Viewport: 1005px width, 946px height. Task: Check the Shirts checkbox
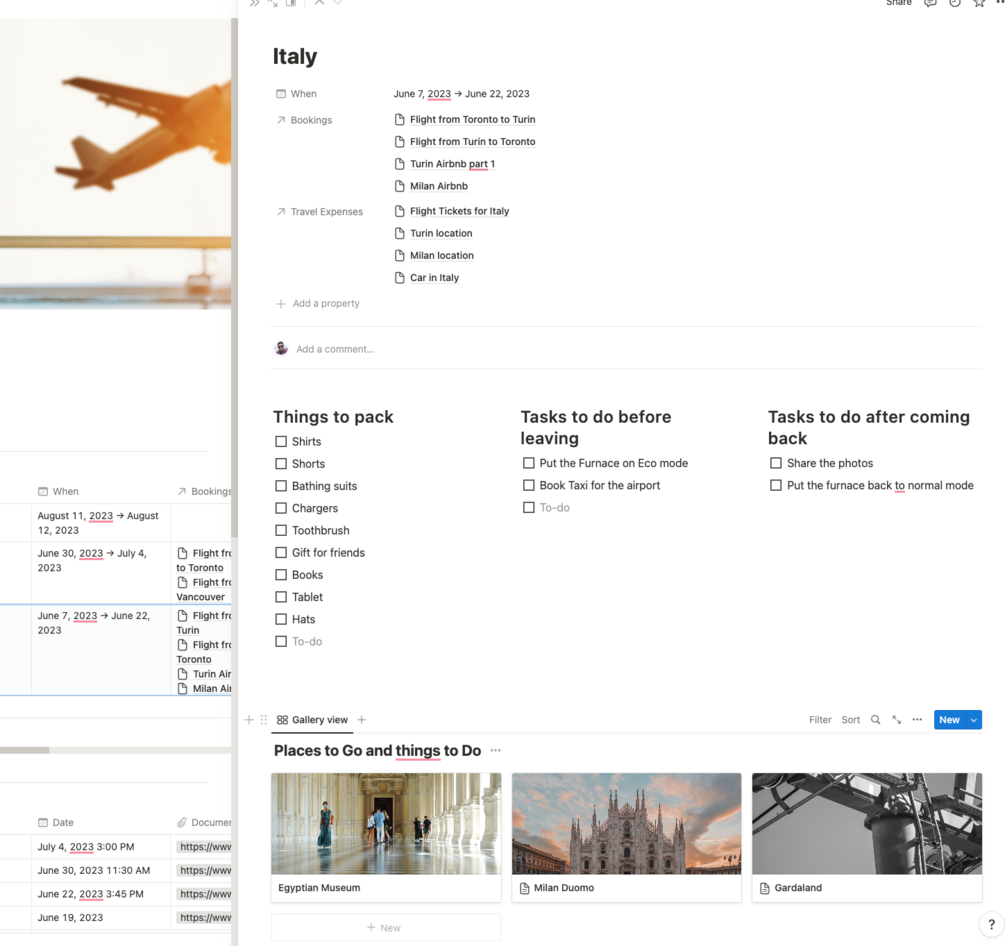[281, 442]
